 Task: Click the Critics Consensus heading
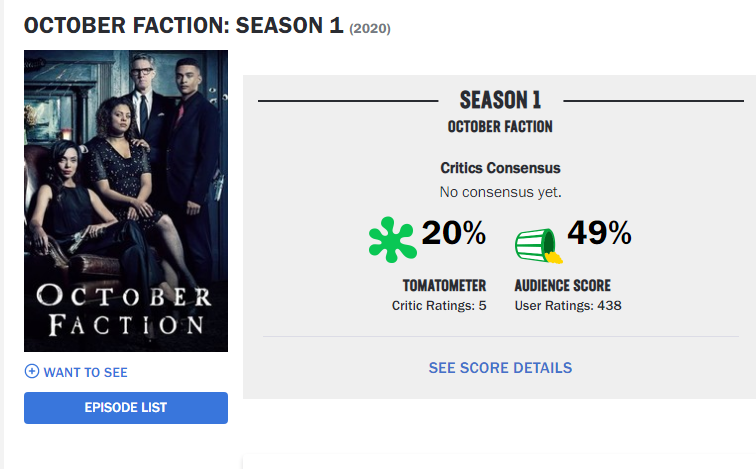point(500,168)
